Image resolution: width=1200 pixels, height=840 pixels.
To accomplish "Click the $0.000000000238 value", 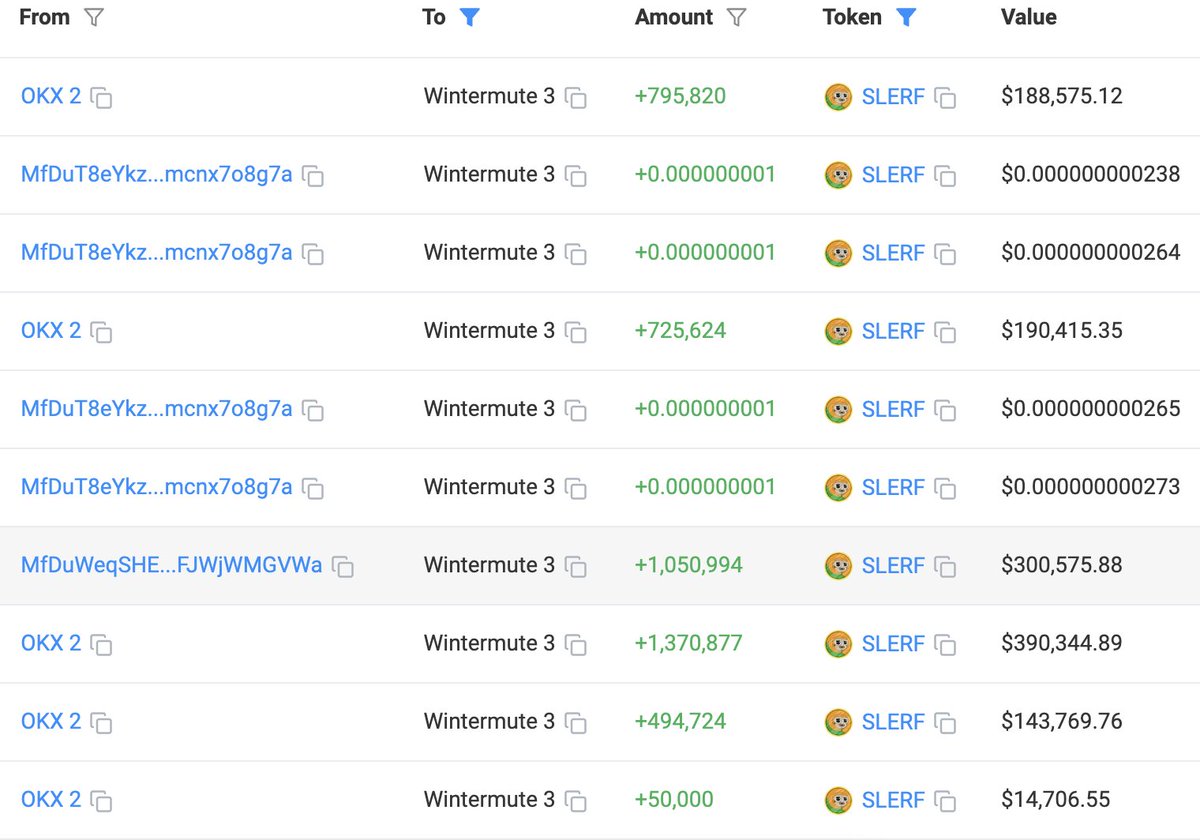I will (1091, 174).
